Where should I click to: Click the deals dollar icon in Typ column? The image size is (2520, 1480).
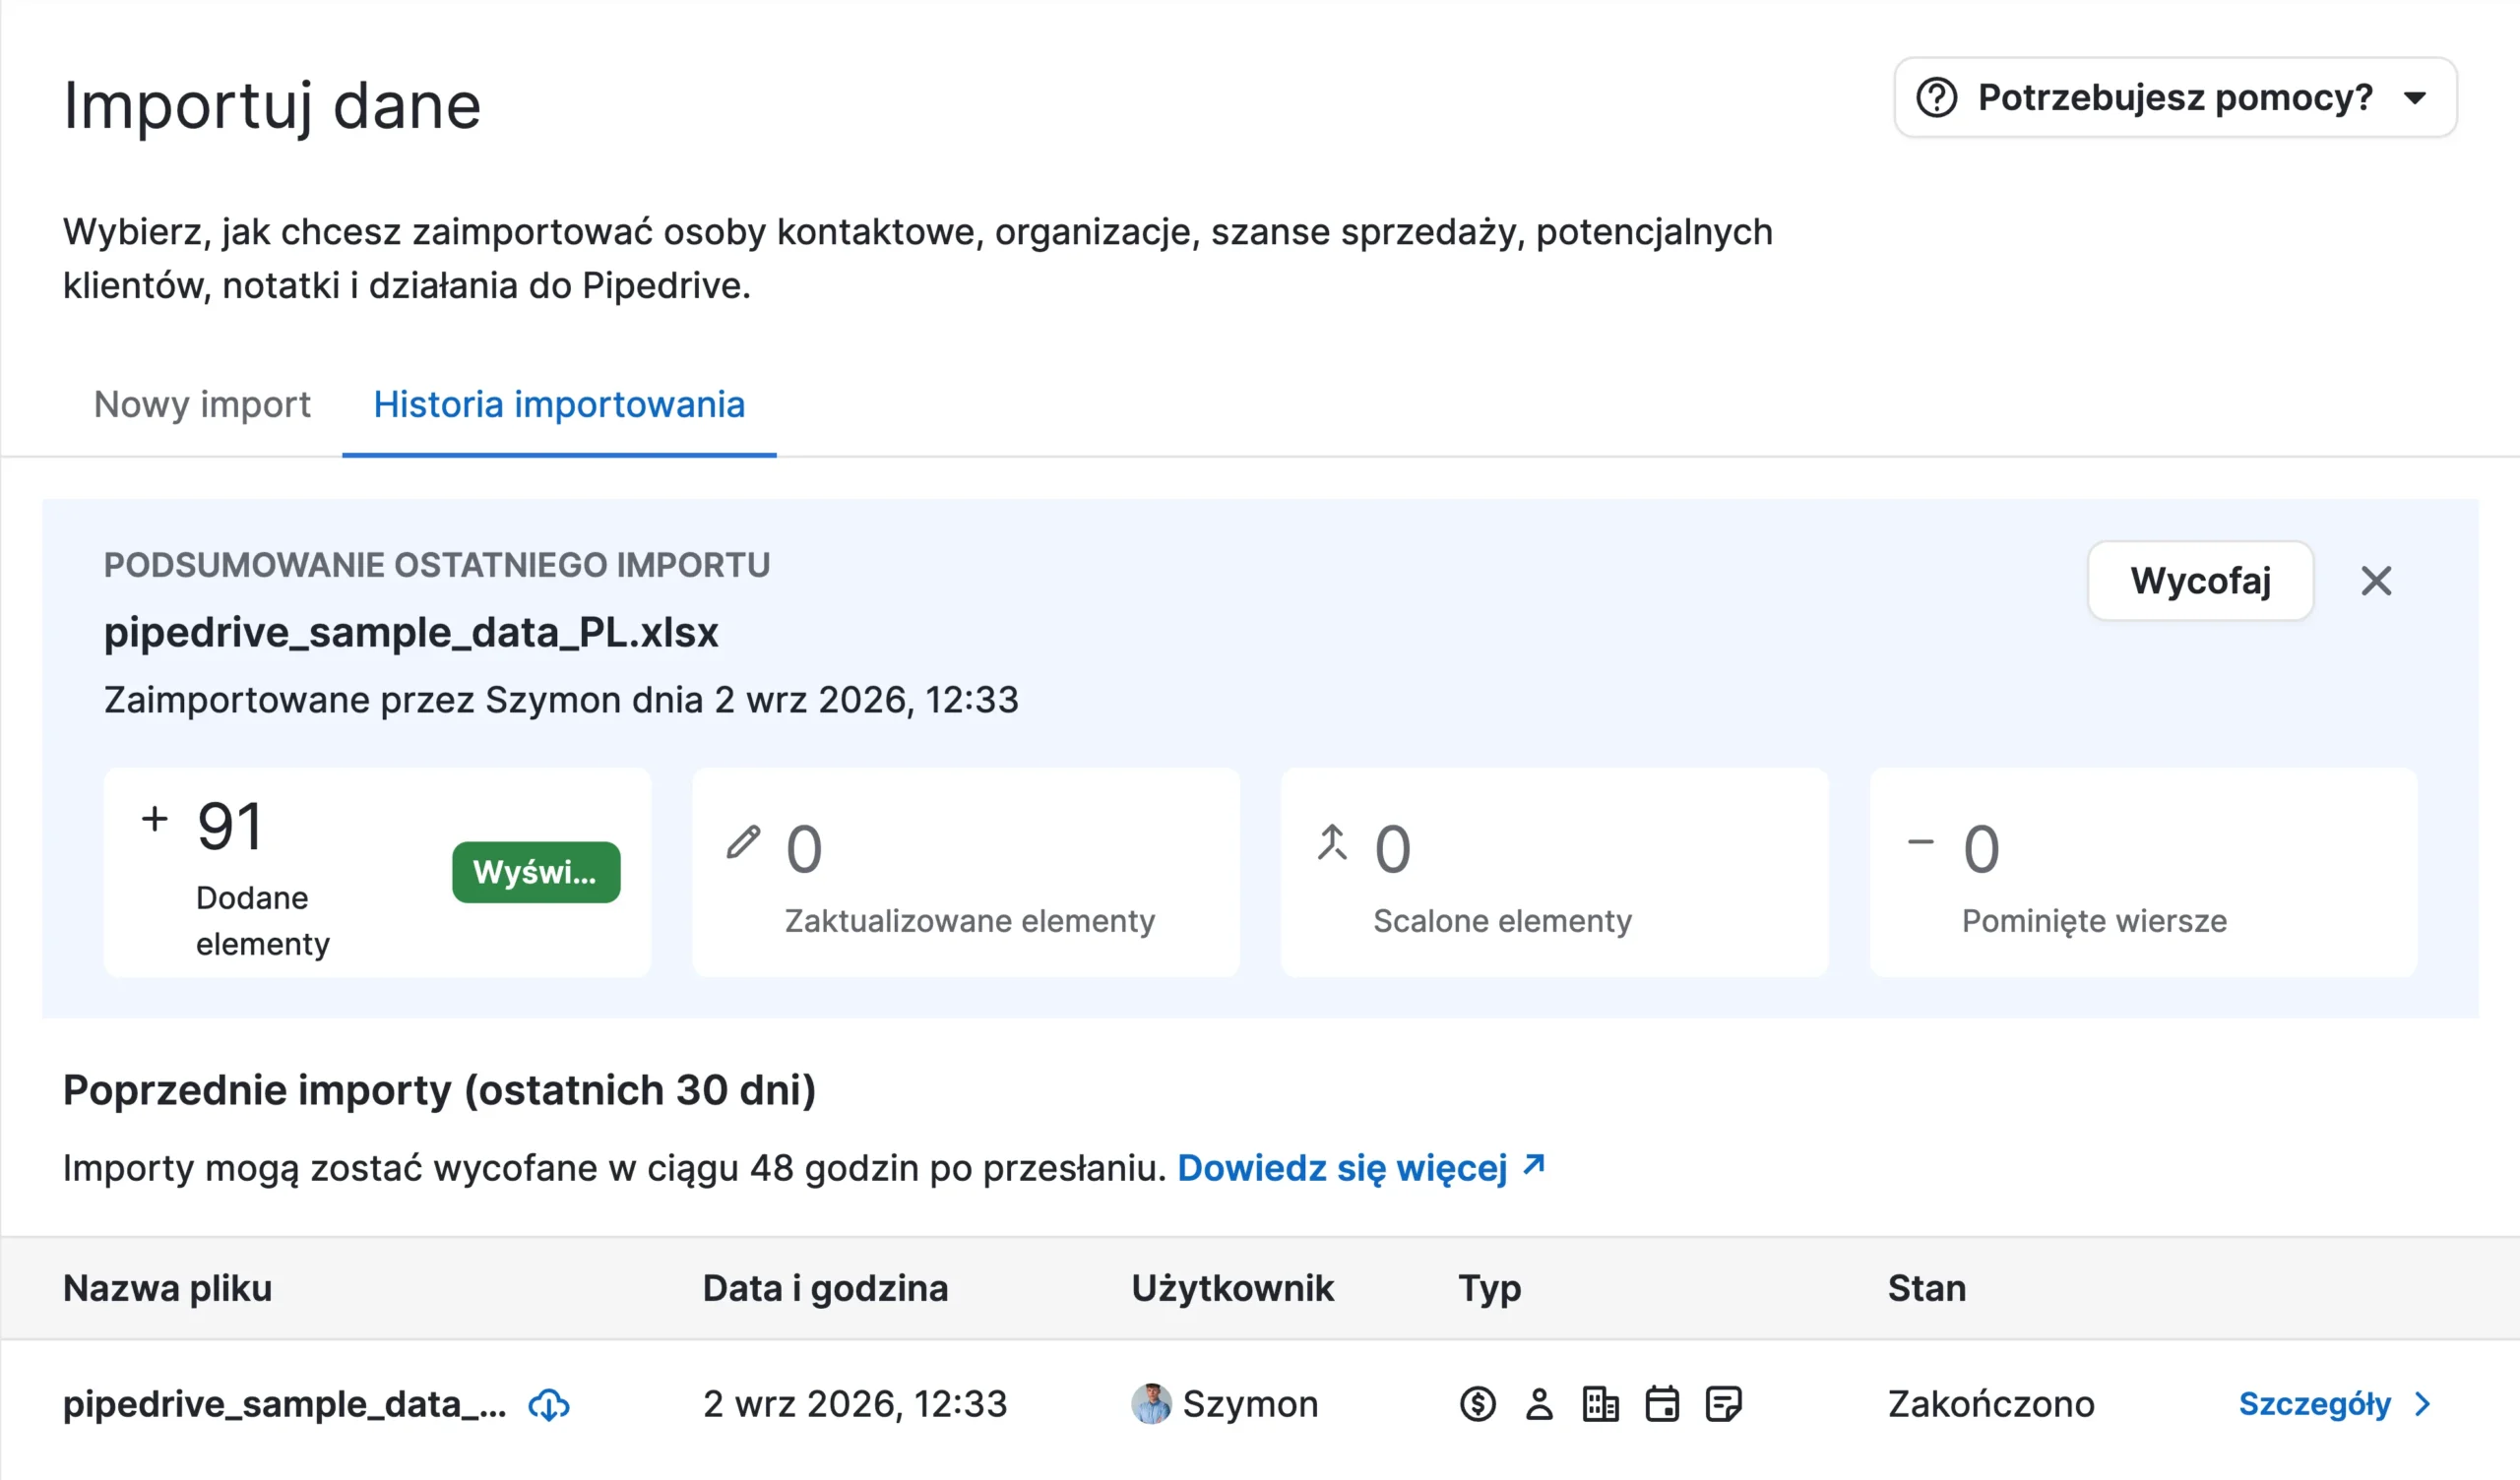click(1477, 1404)
